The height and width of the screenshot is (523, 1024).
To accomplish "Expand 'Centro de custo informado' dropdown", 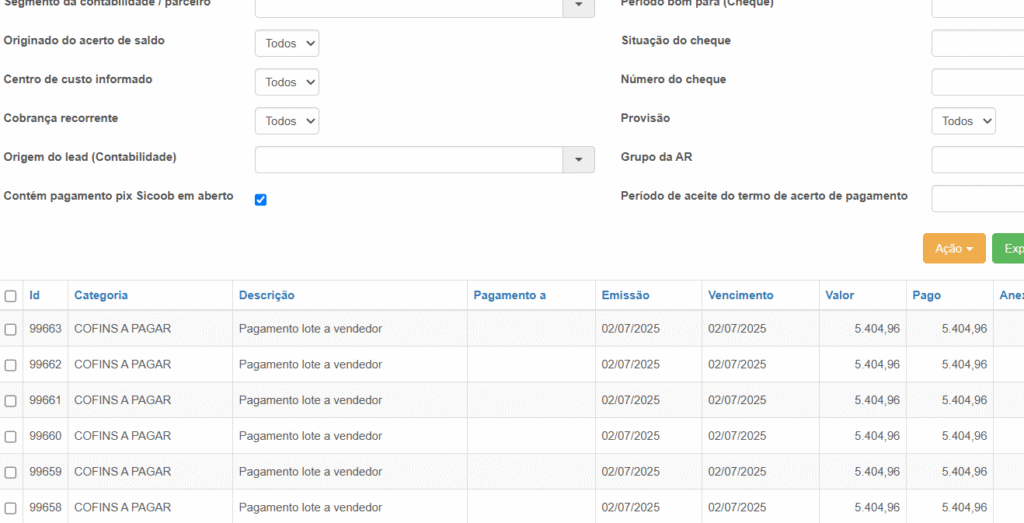I will click(x=286, y=82).
